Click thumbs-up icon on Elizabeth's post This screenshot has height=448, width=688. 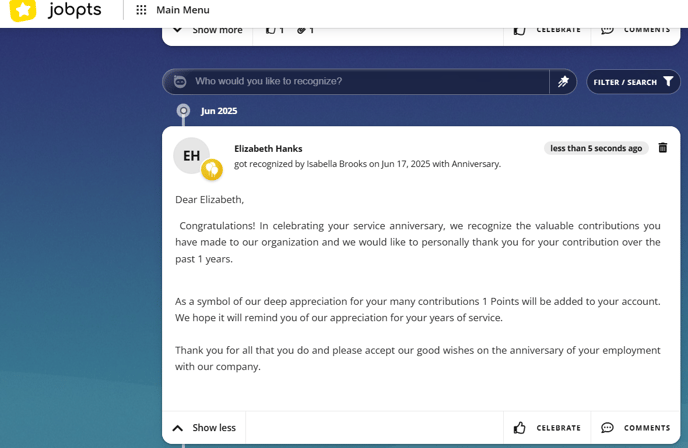click(520, 428)
